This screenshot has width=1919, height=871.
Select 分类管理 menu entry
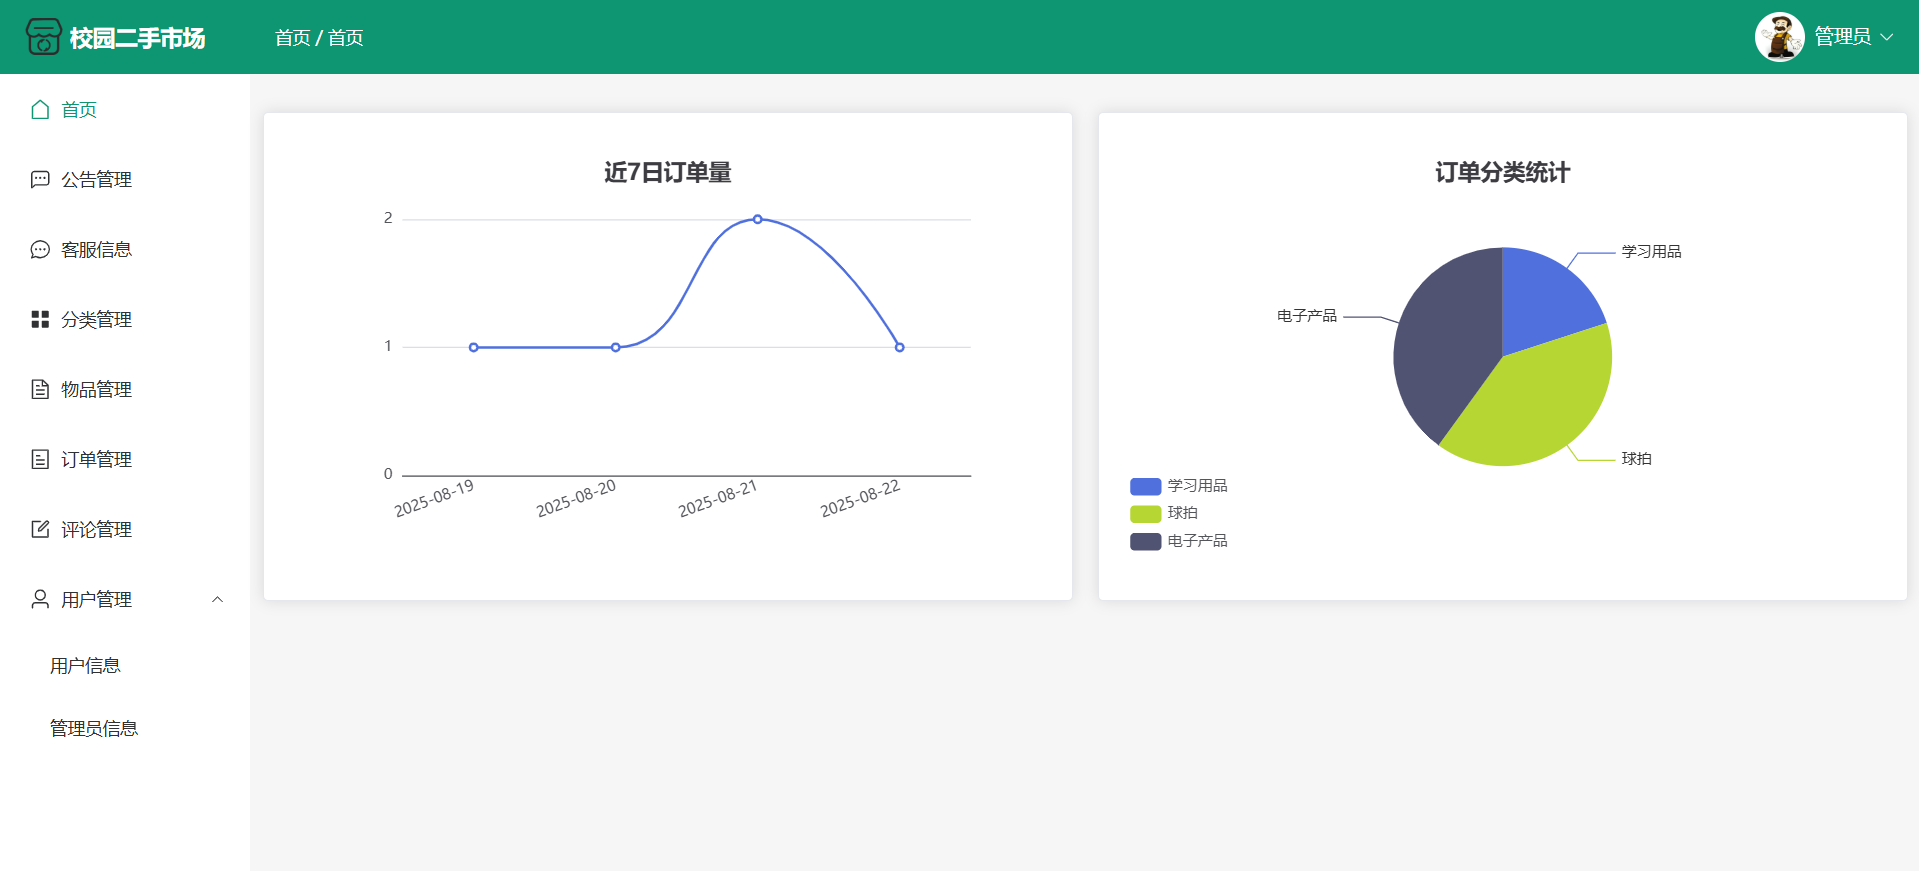125,320
